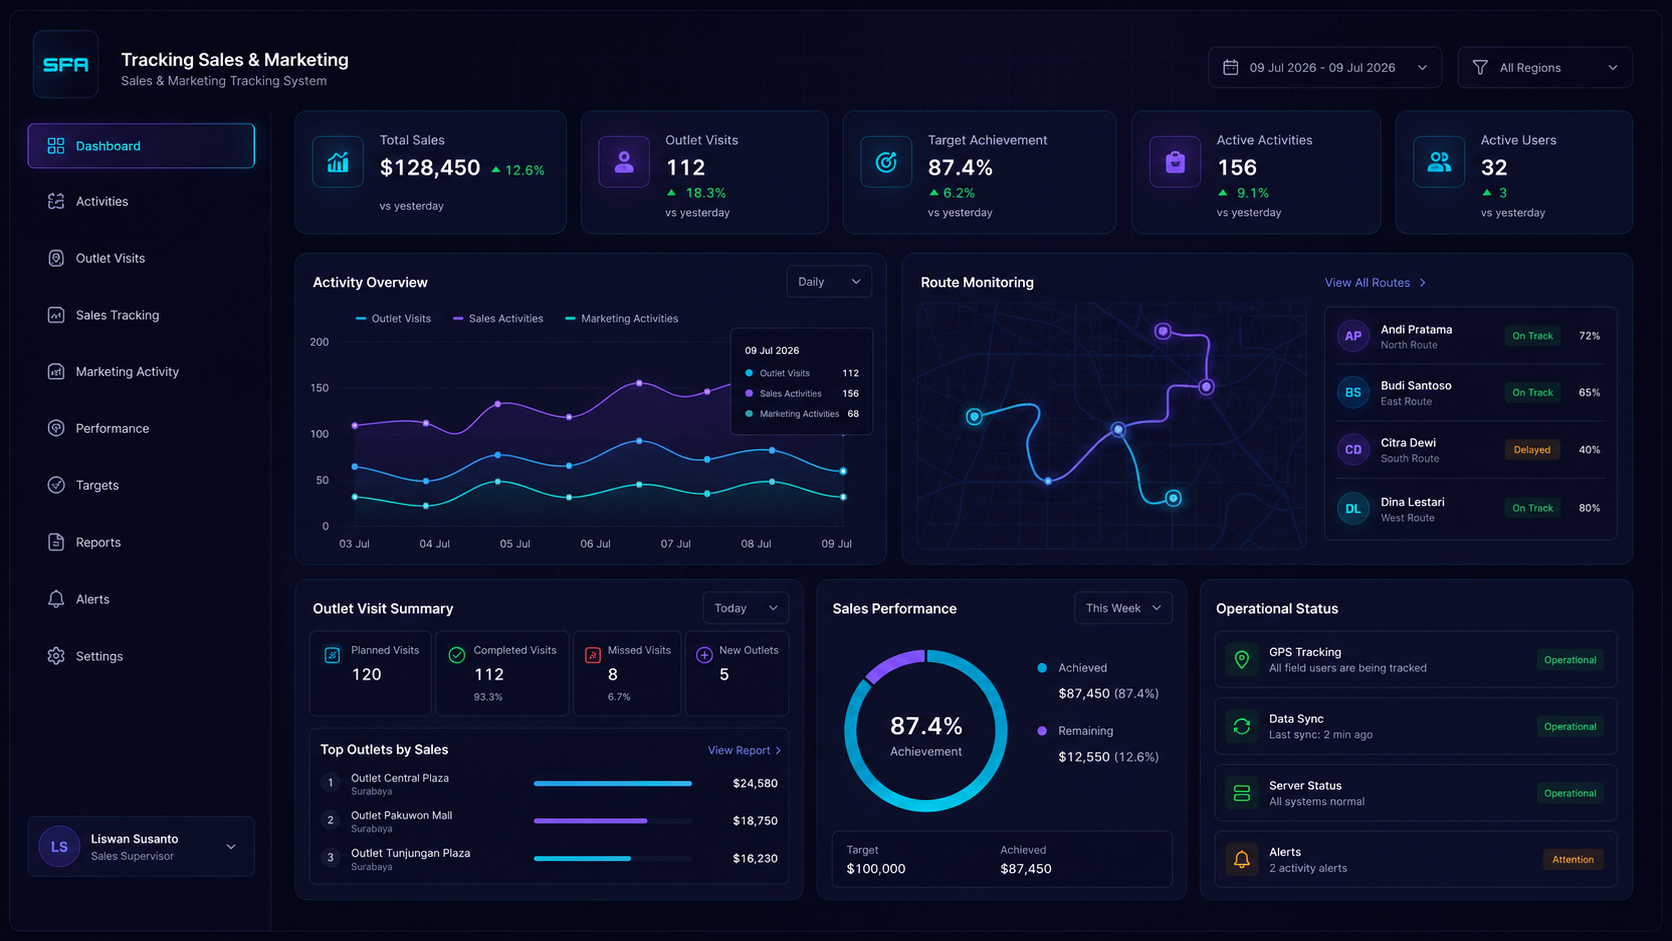This screenshot has width=1672, height=941.
Task: Click the Outlet Visits person icon
Action: pyautogui.click(x=624, y=162)
